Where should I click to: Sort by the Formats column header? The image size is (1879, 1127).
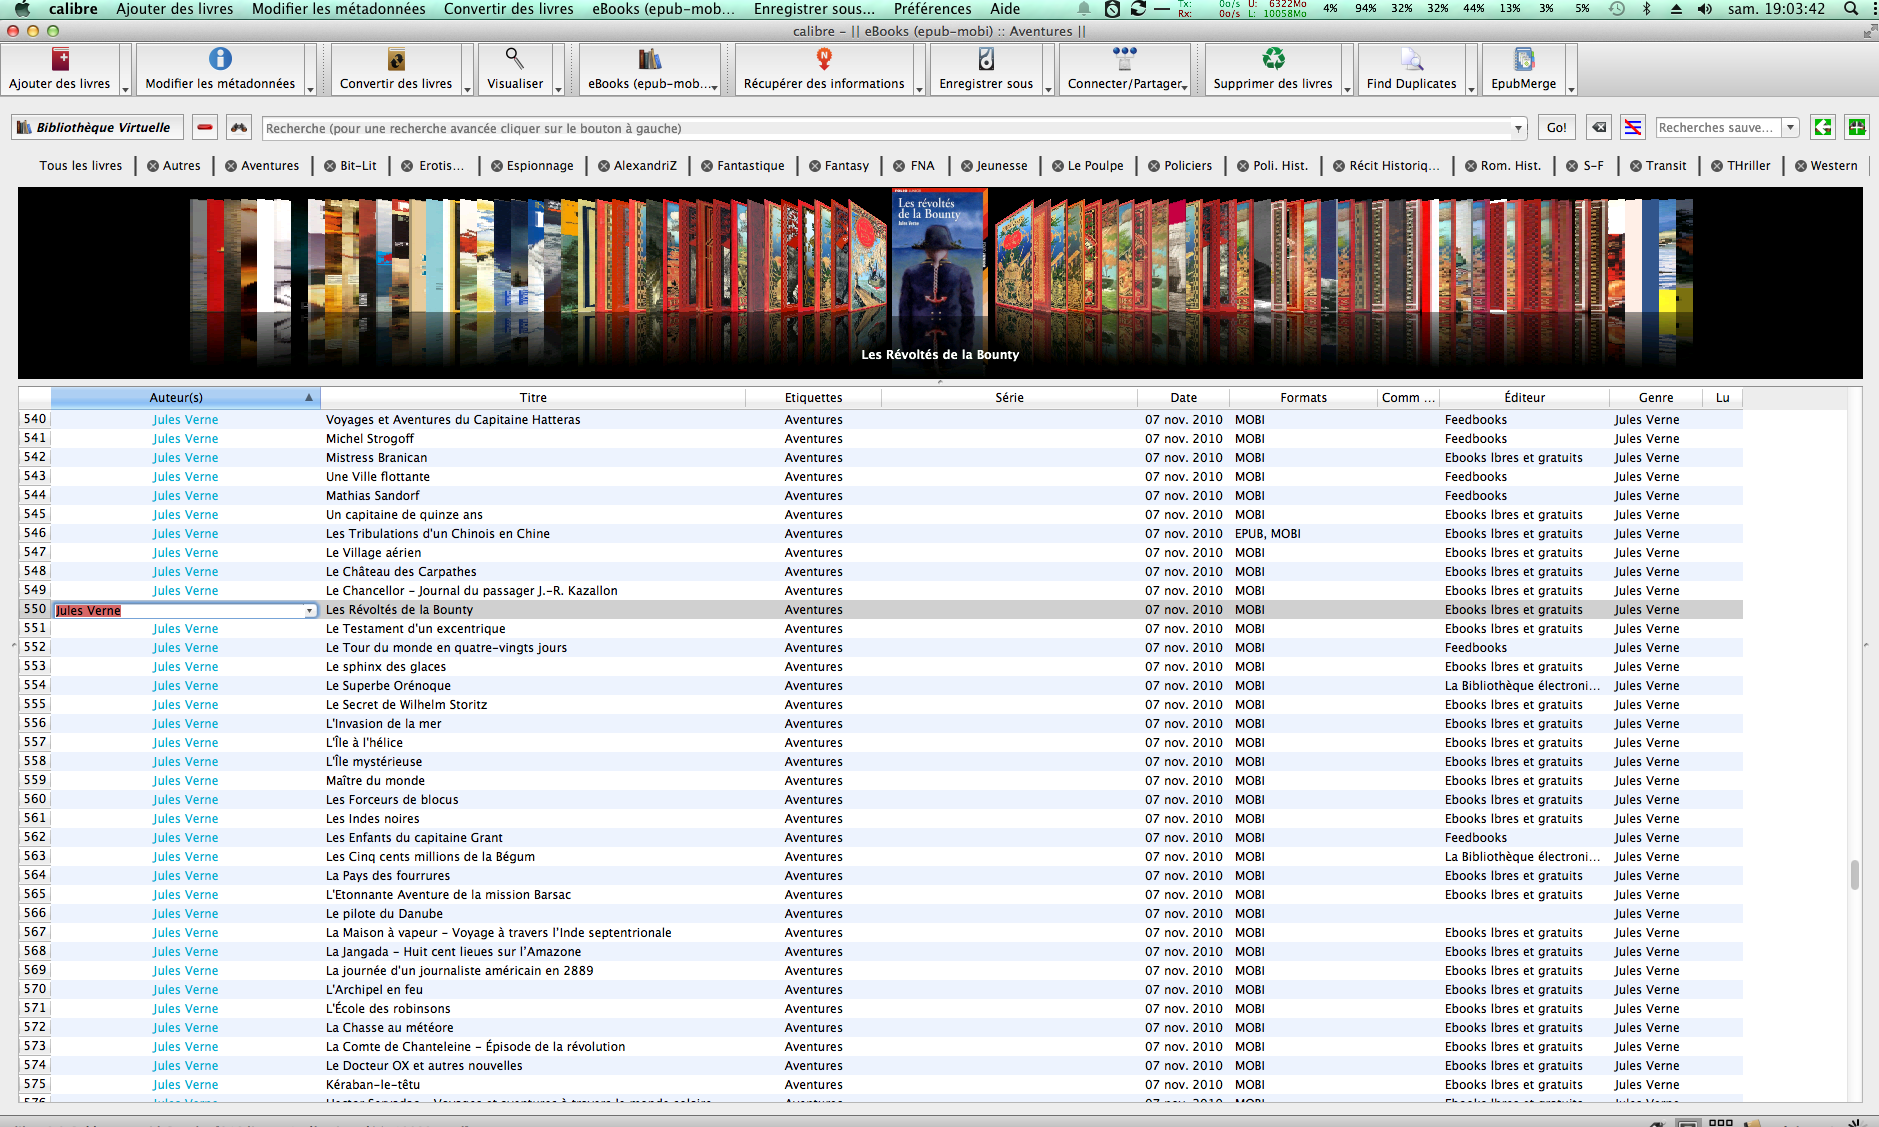(1304, 397)
